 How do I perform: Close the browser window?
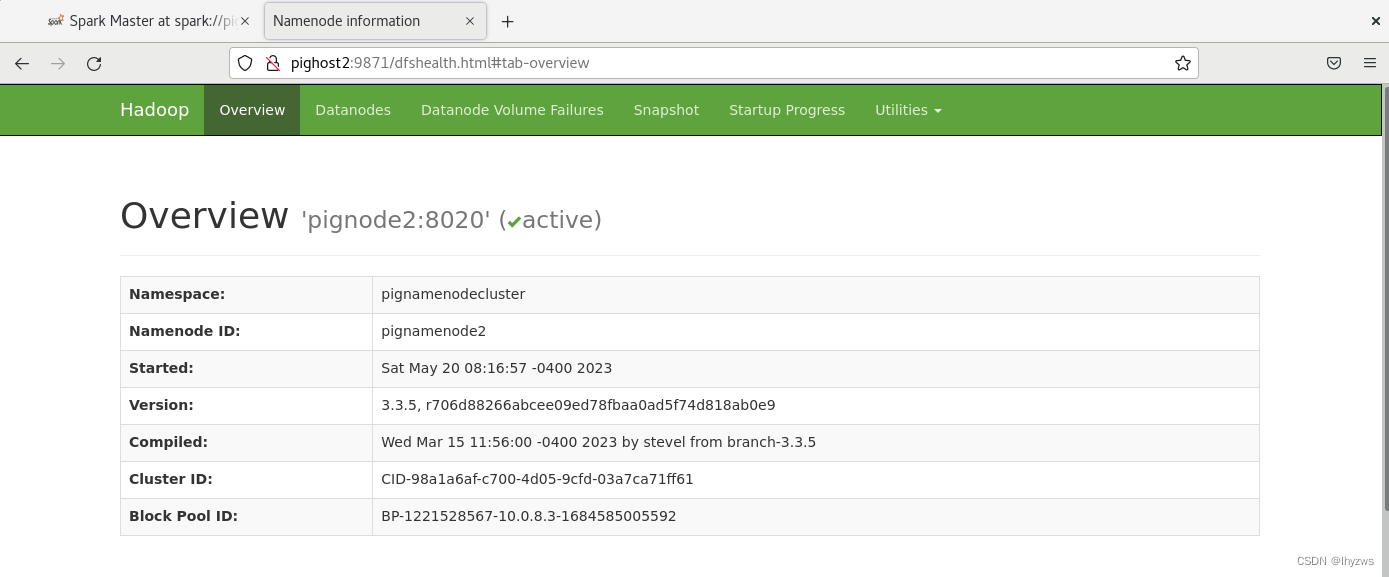tap(1376, 21)
